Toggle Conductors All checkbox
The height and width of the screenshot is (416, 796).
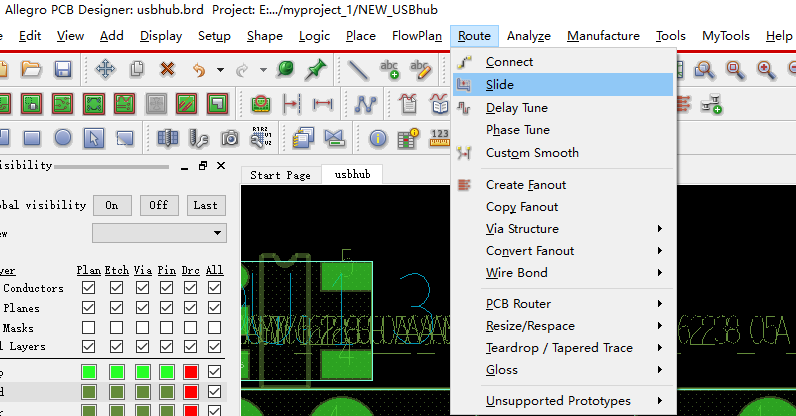tap(214, 287)
